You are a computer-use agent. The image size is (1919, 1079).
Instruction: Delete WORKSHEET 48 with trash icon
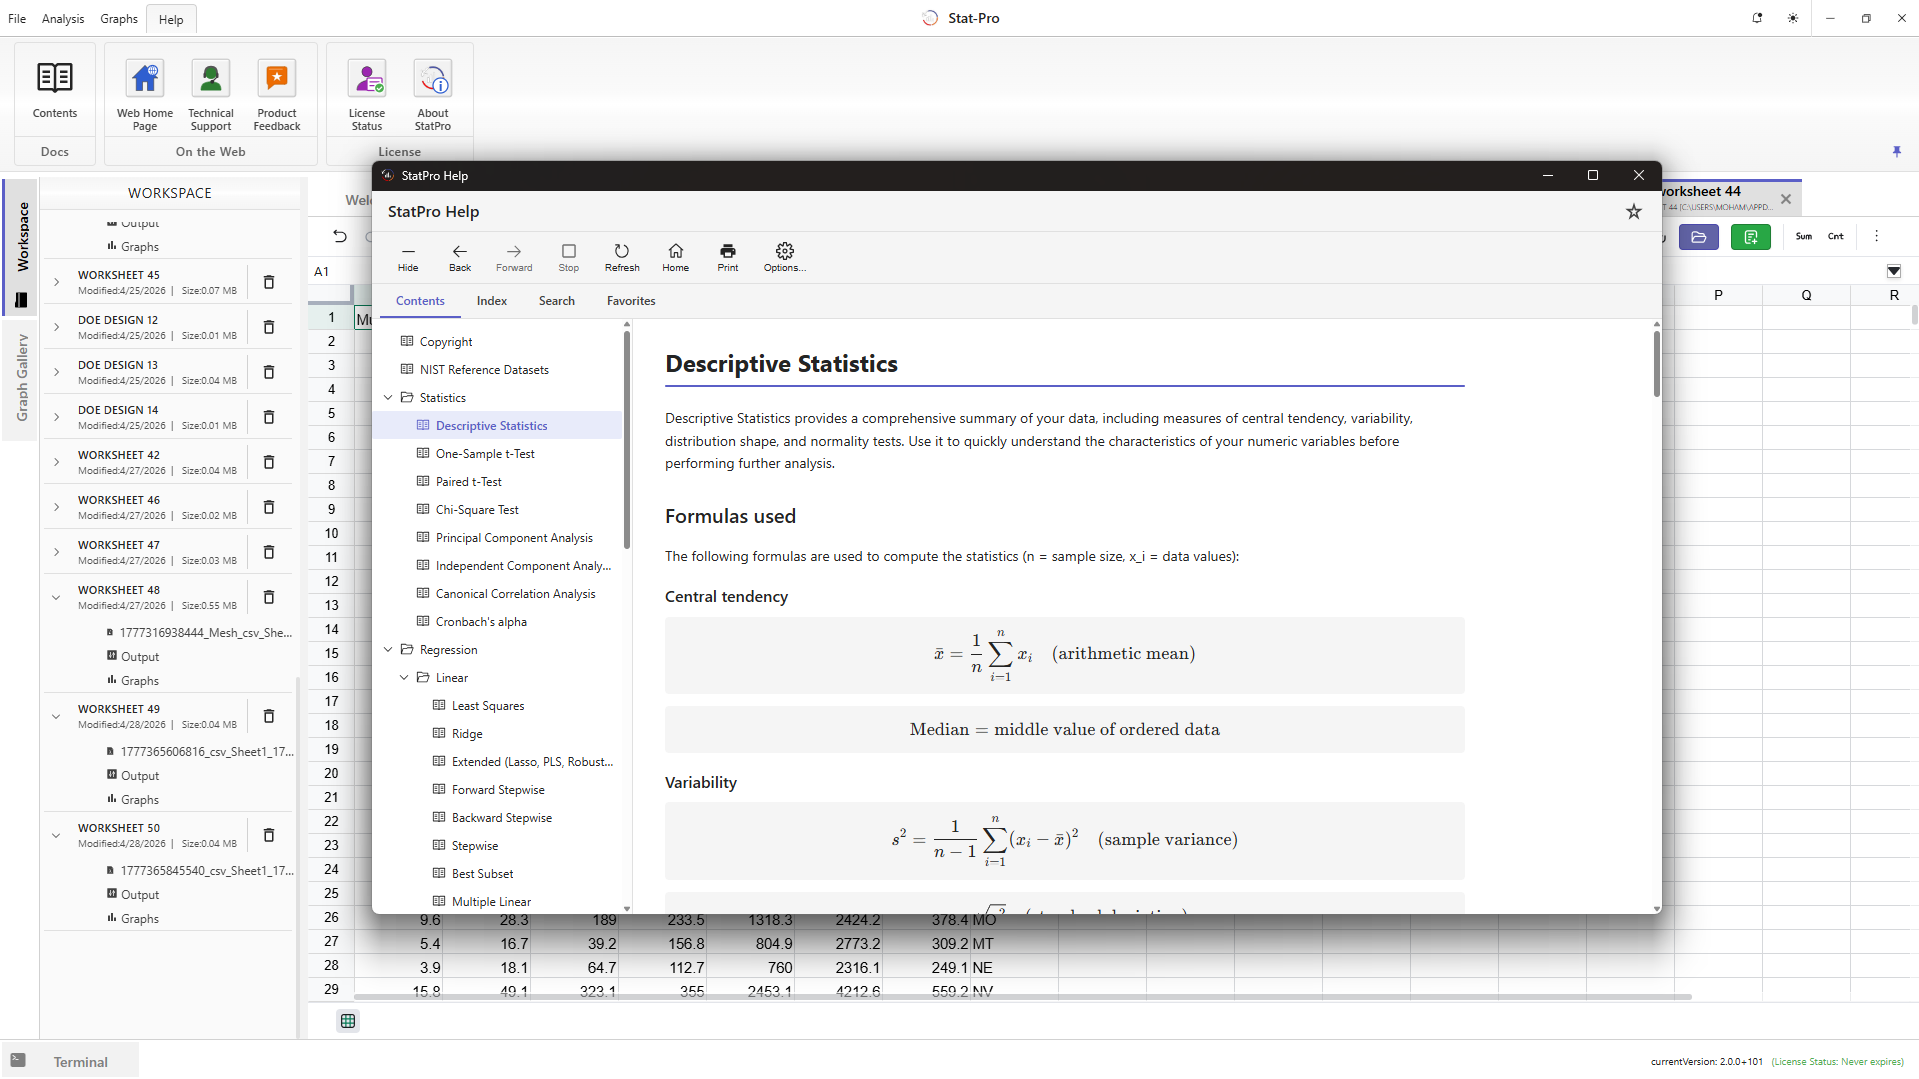[x=269, y=597]
